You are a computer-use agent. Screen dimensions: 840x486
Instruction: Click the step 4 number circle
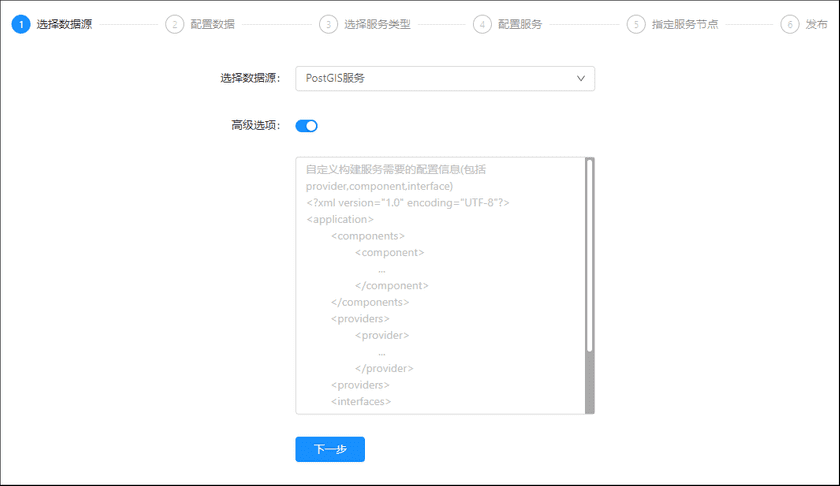[x=482, y=24]
